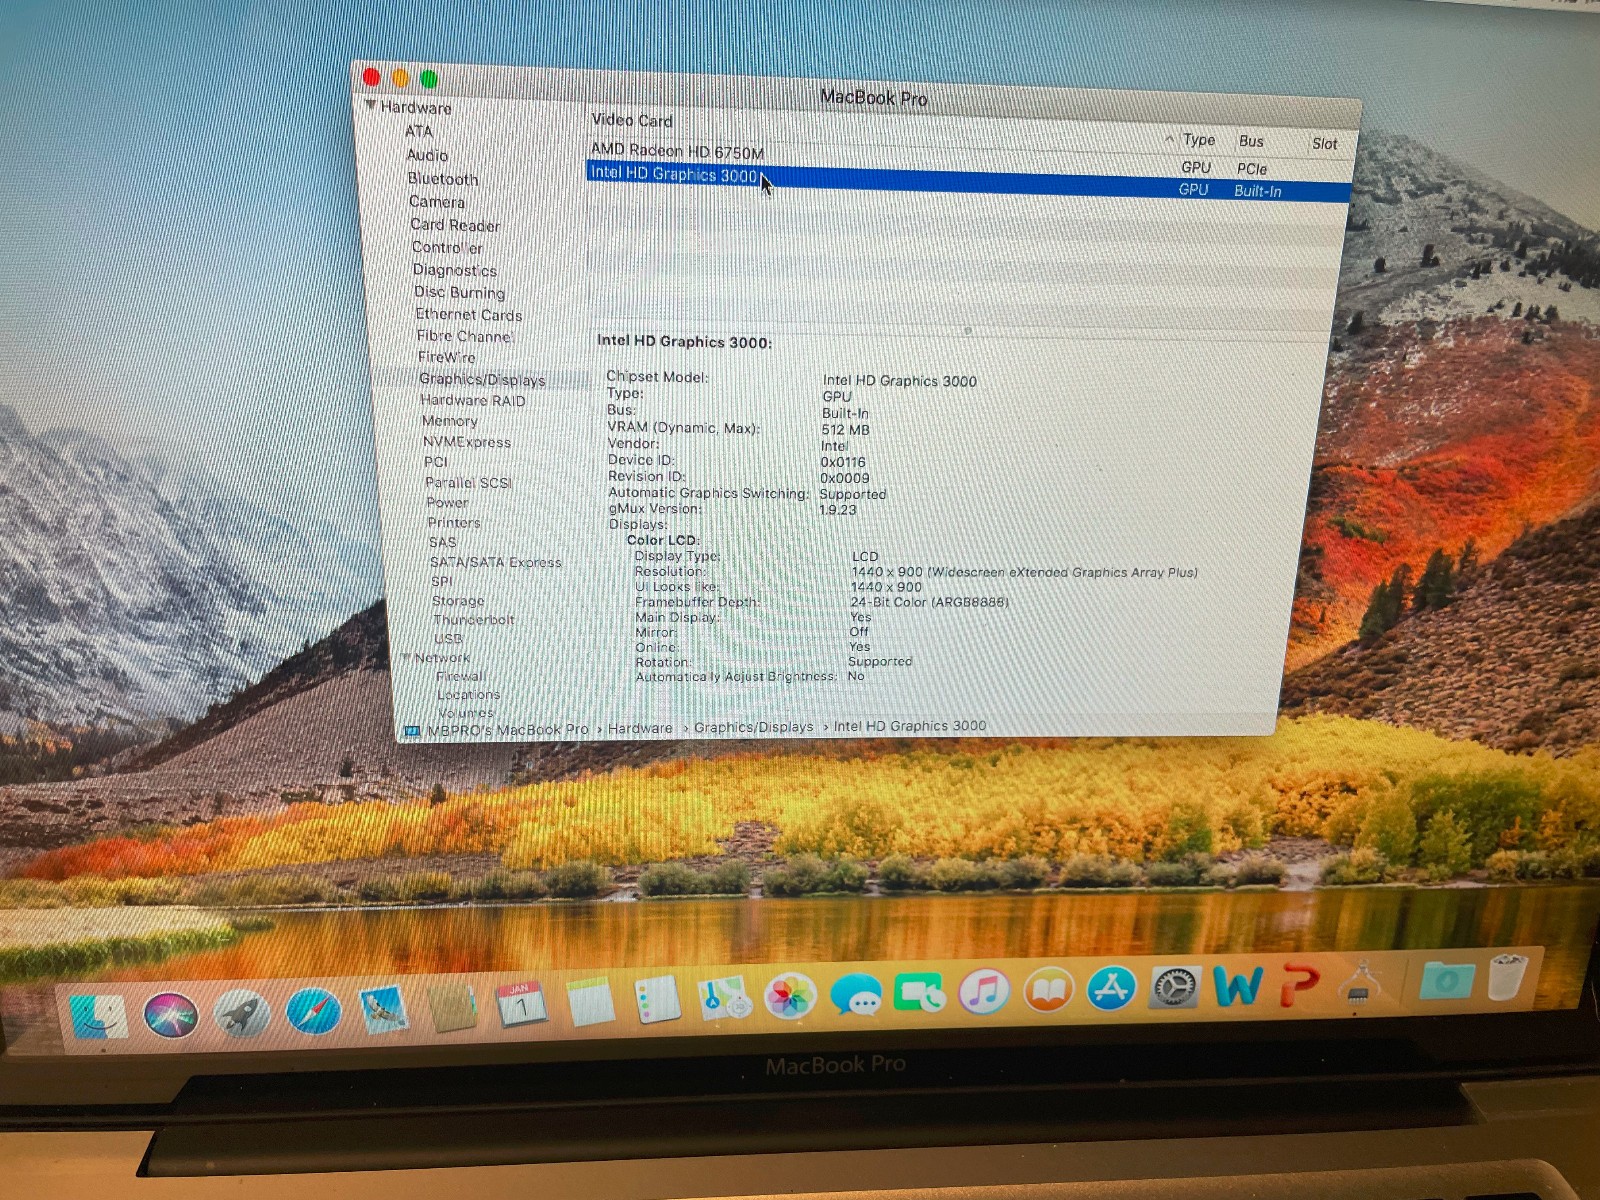Screen dimensions: 1600x1200
Task: Select FireWire in the sidebar
Action: [x=447, y=357]
